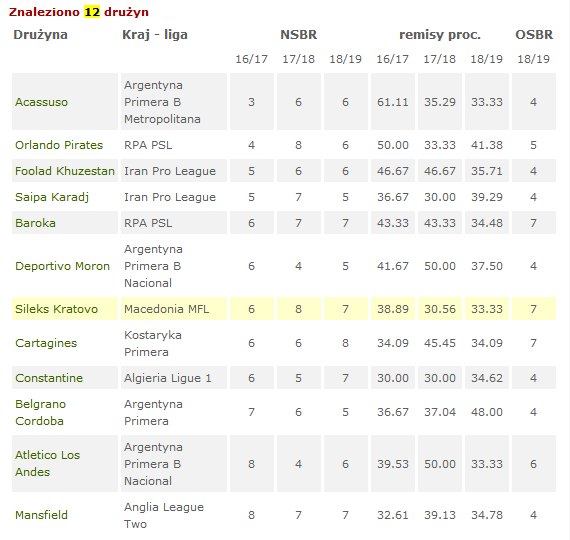The image size is (570, 540).
Task: Open the Orlando Pirates team link
Action: (59, 145)
